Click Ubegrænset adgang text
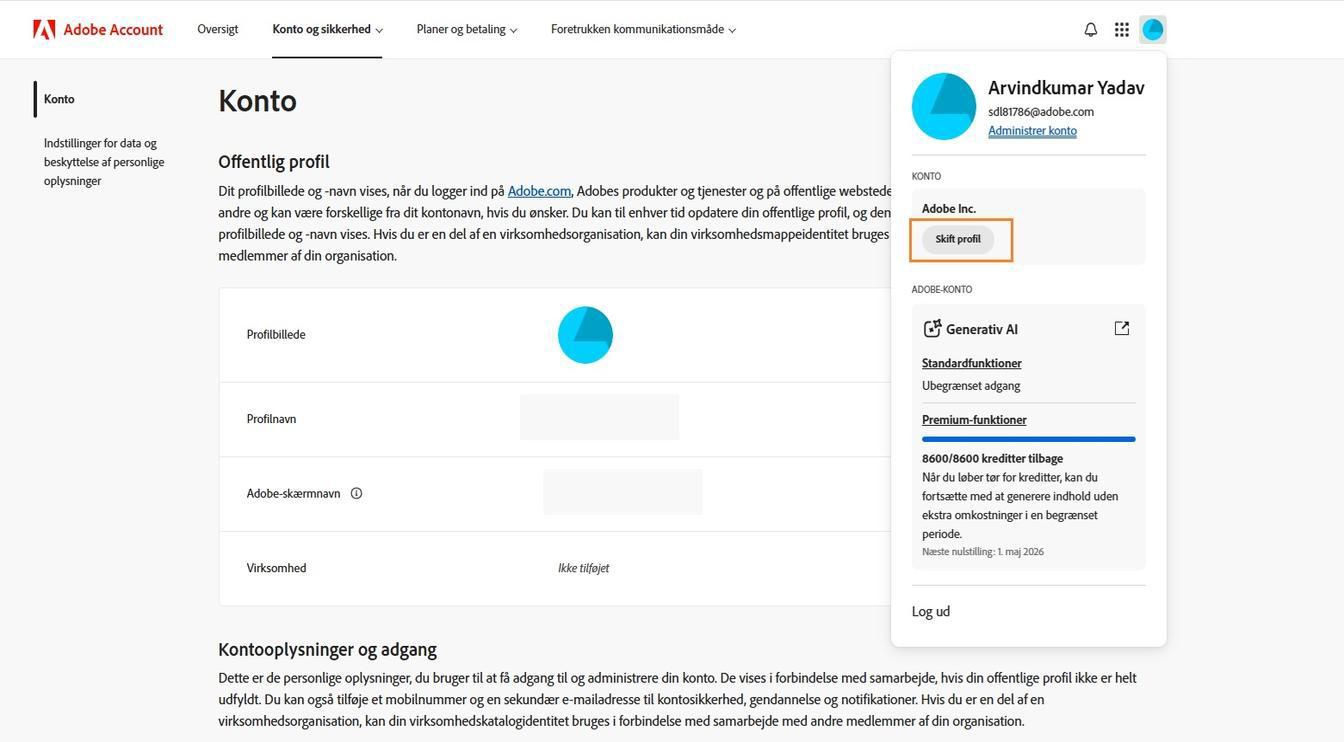 971,385
